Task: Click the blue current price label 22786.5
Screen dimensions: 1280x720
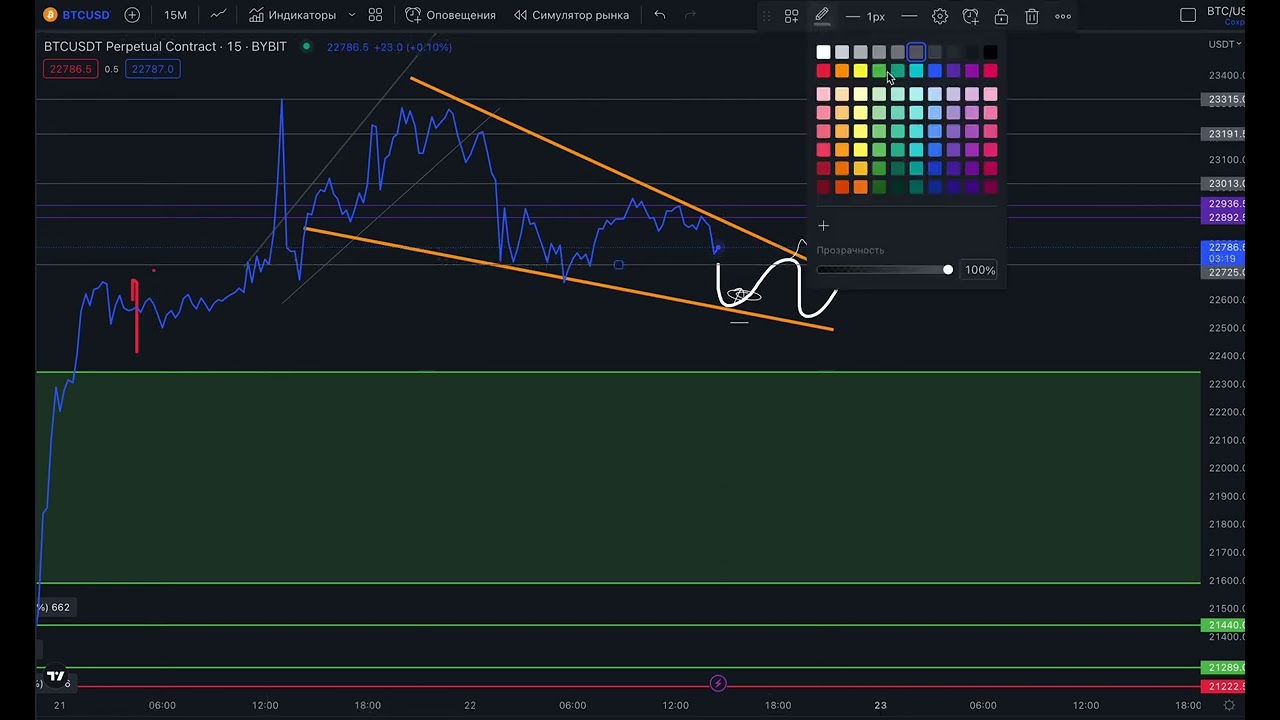Action: tap(1223, 247)
